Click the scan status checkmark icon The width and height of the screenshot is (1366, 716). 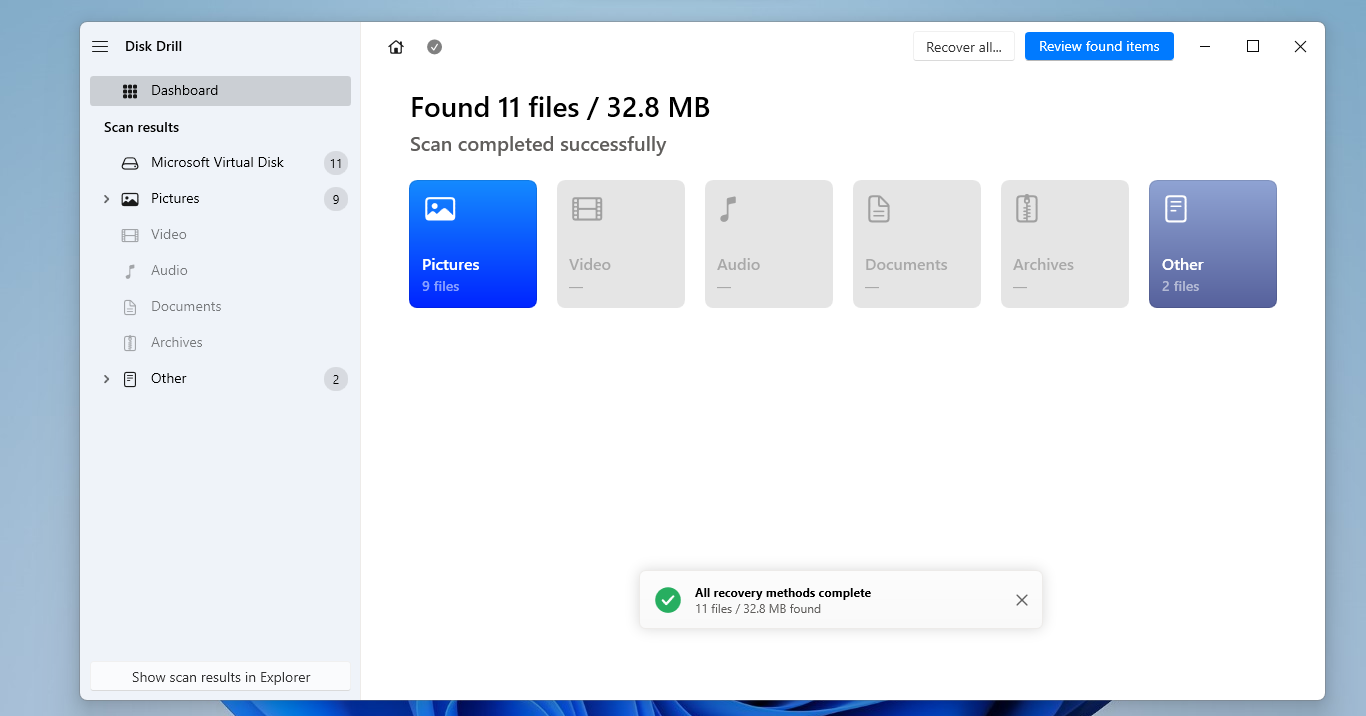tap(434, 47)
